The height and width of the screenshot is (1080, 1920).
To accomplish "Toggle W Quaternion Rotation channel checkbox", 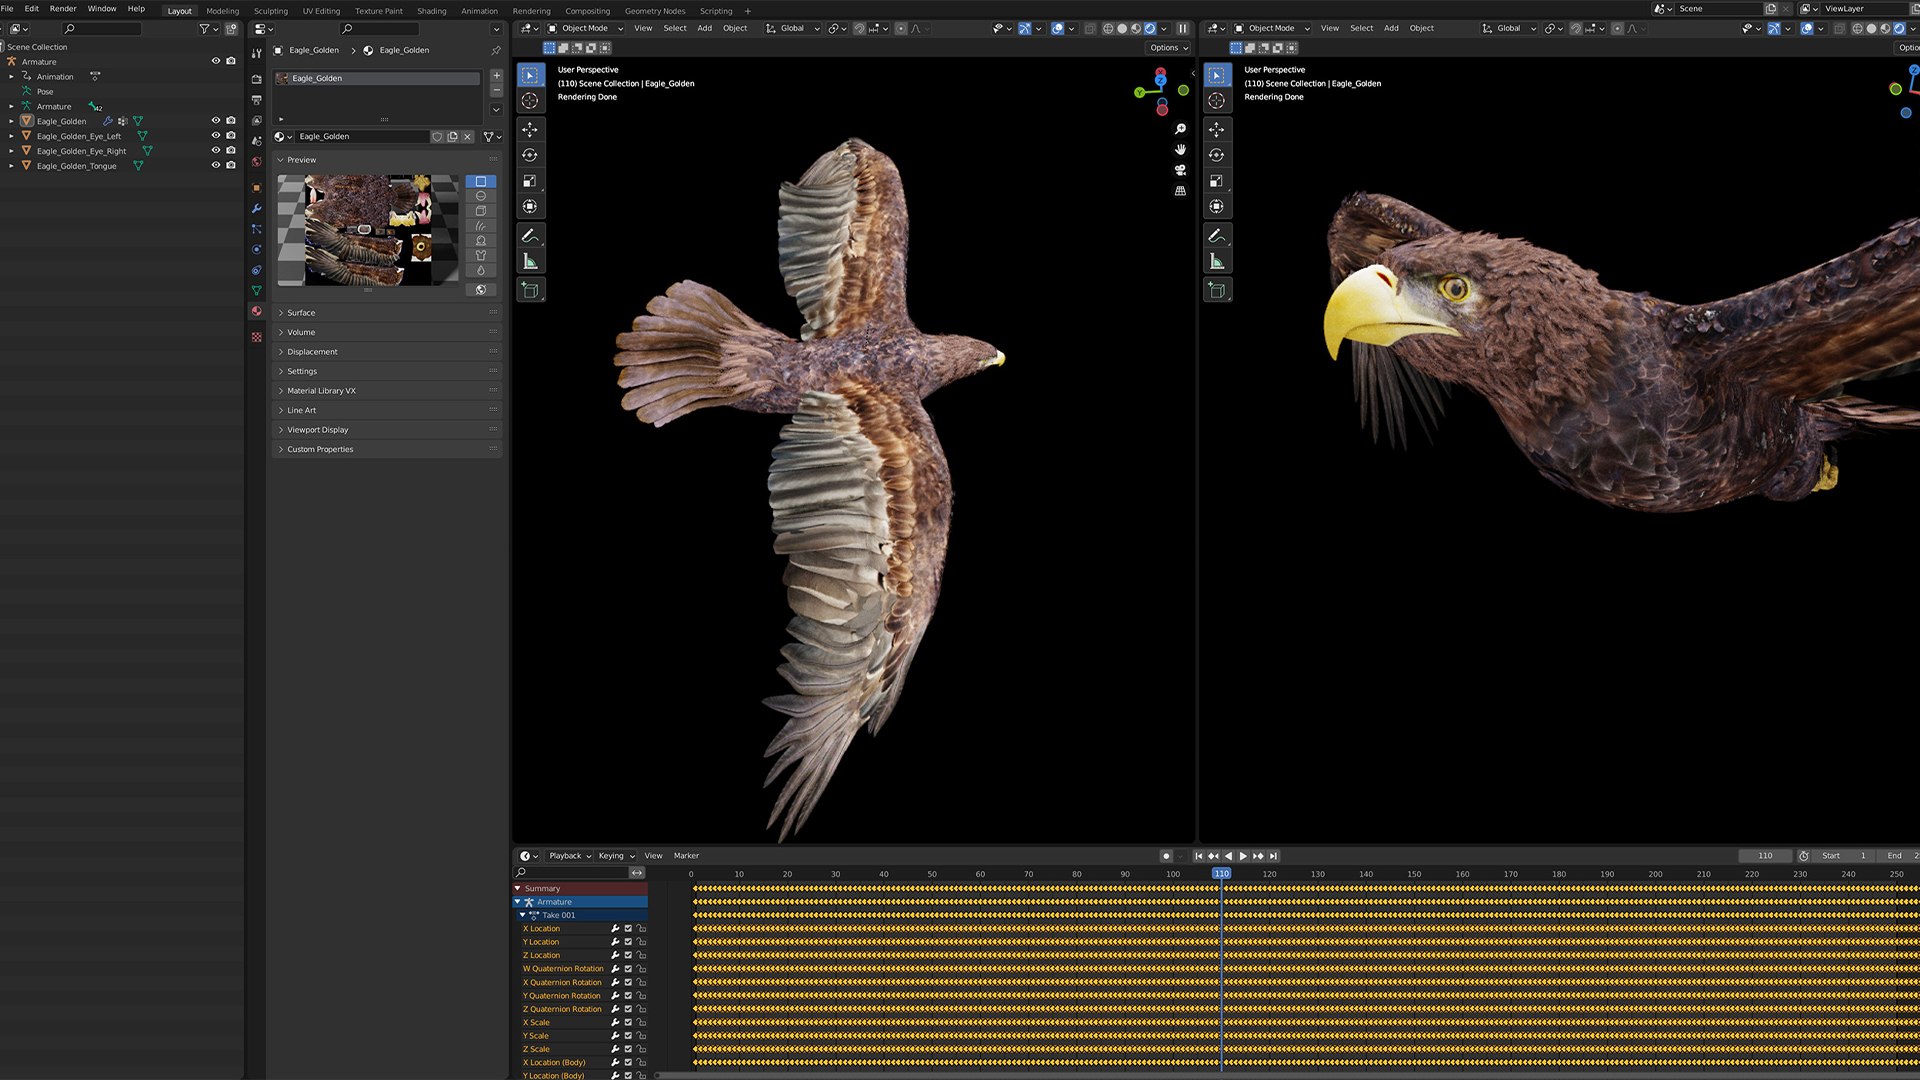I will tap(628, 968).
